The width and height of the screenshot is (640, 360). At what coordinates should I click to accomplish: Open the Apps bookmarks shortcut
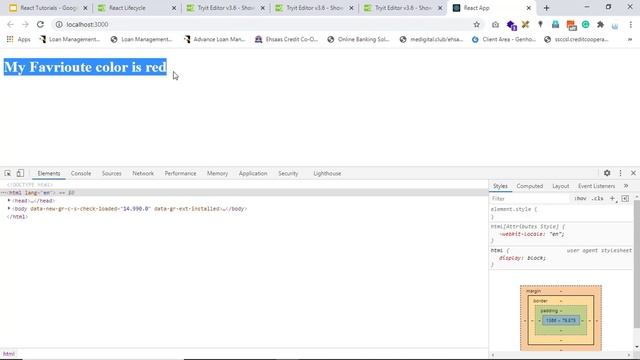[19, 39]
